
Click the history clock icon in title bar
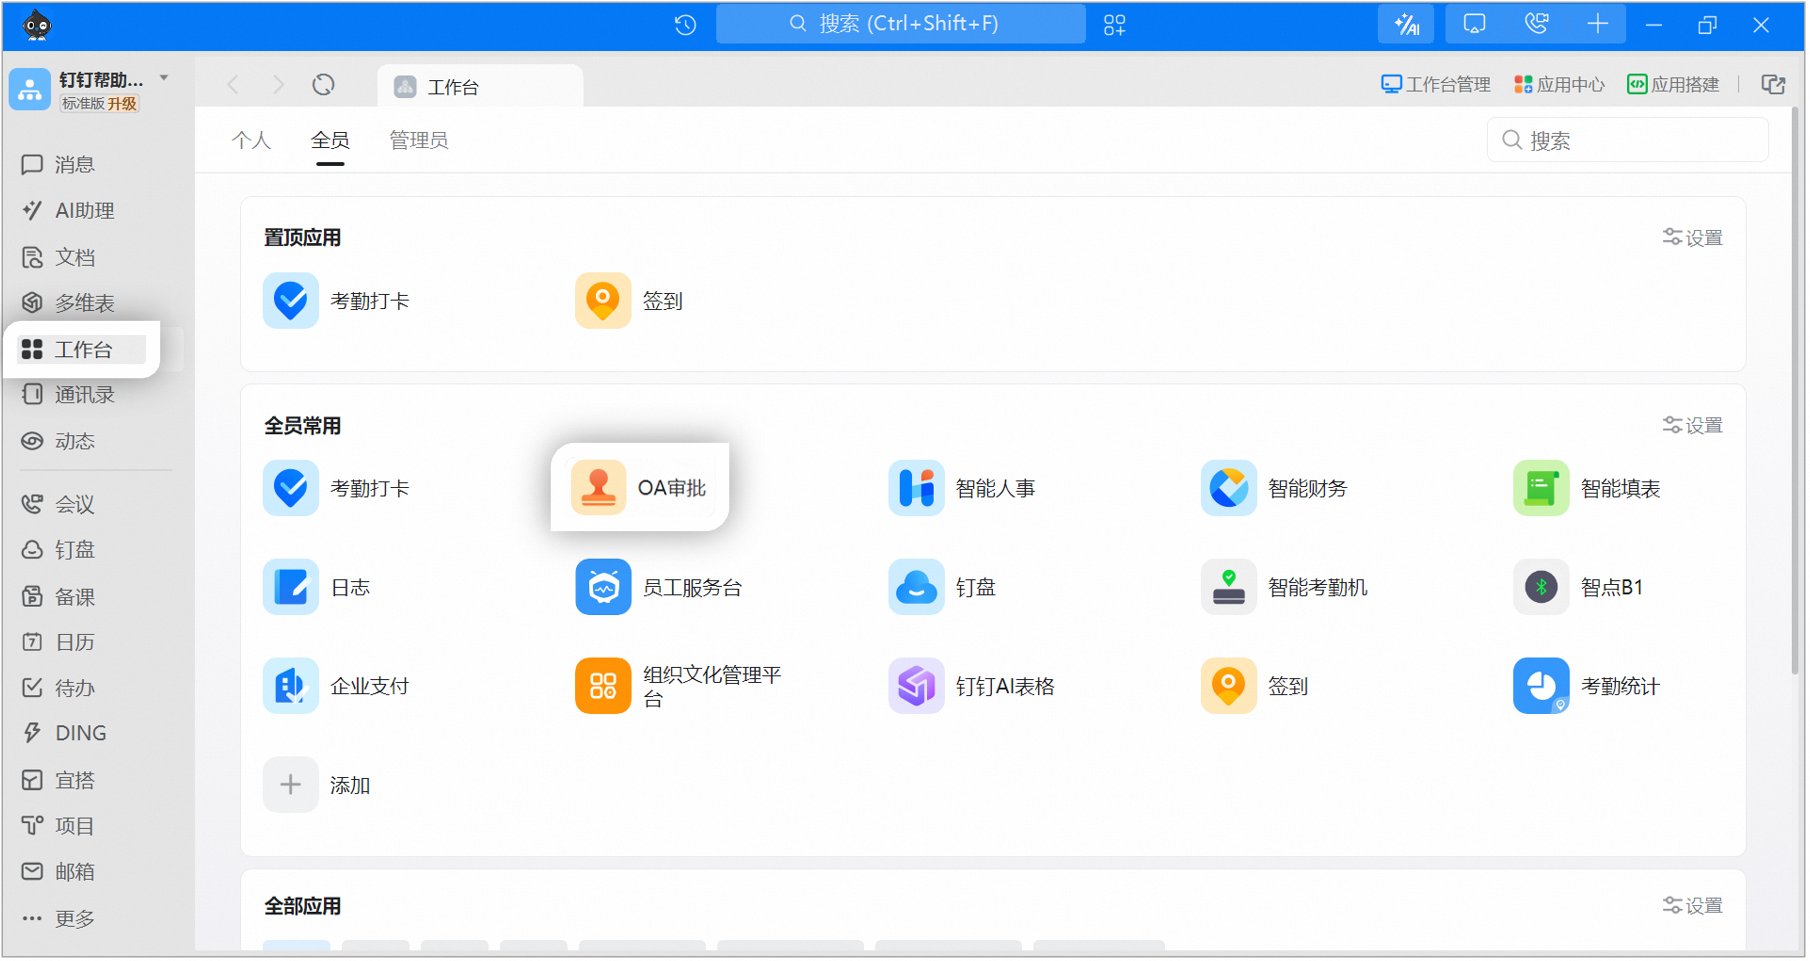[685, 25]
